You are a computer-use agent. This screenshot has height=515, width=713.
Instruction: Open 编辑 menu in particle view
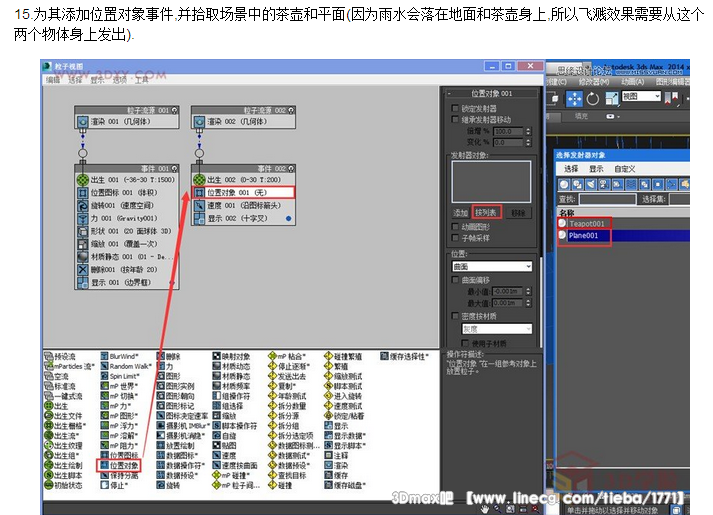tap(53, 80)
